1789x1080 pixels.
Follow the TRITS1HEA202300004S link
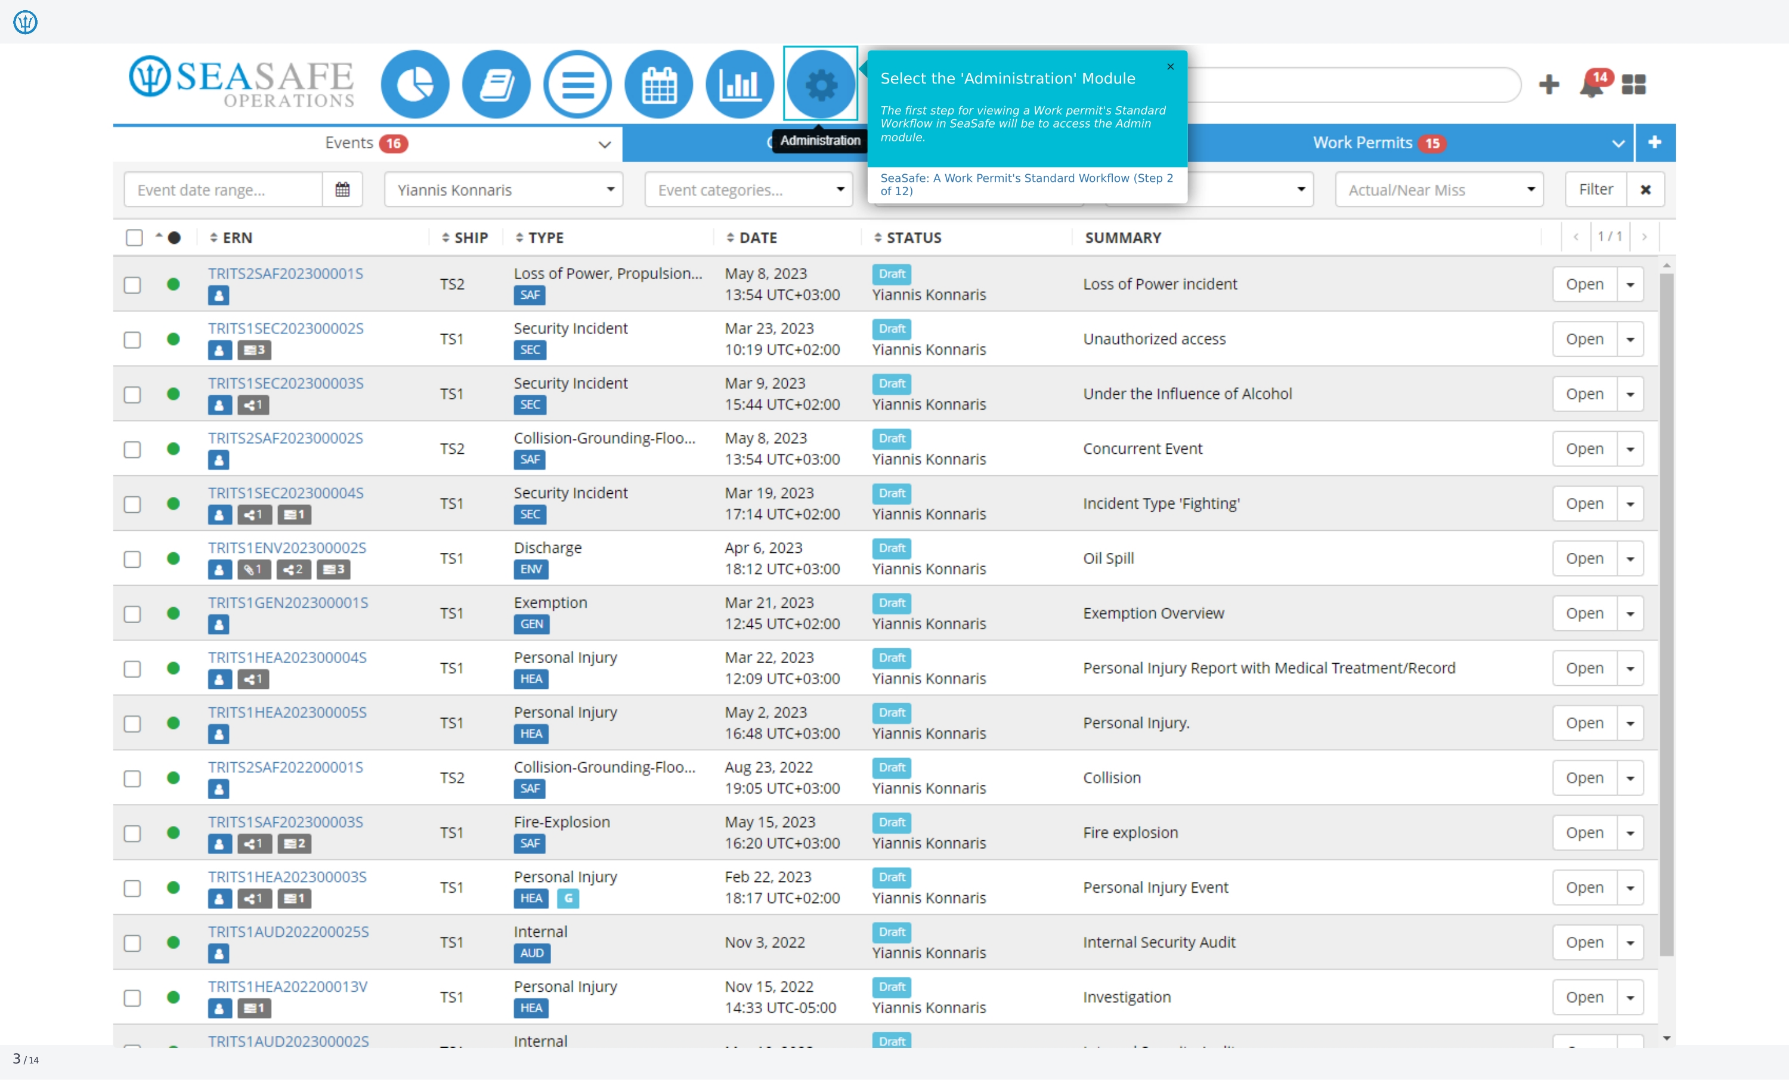tap(287, 658)
